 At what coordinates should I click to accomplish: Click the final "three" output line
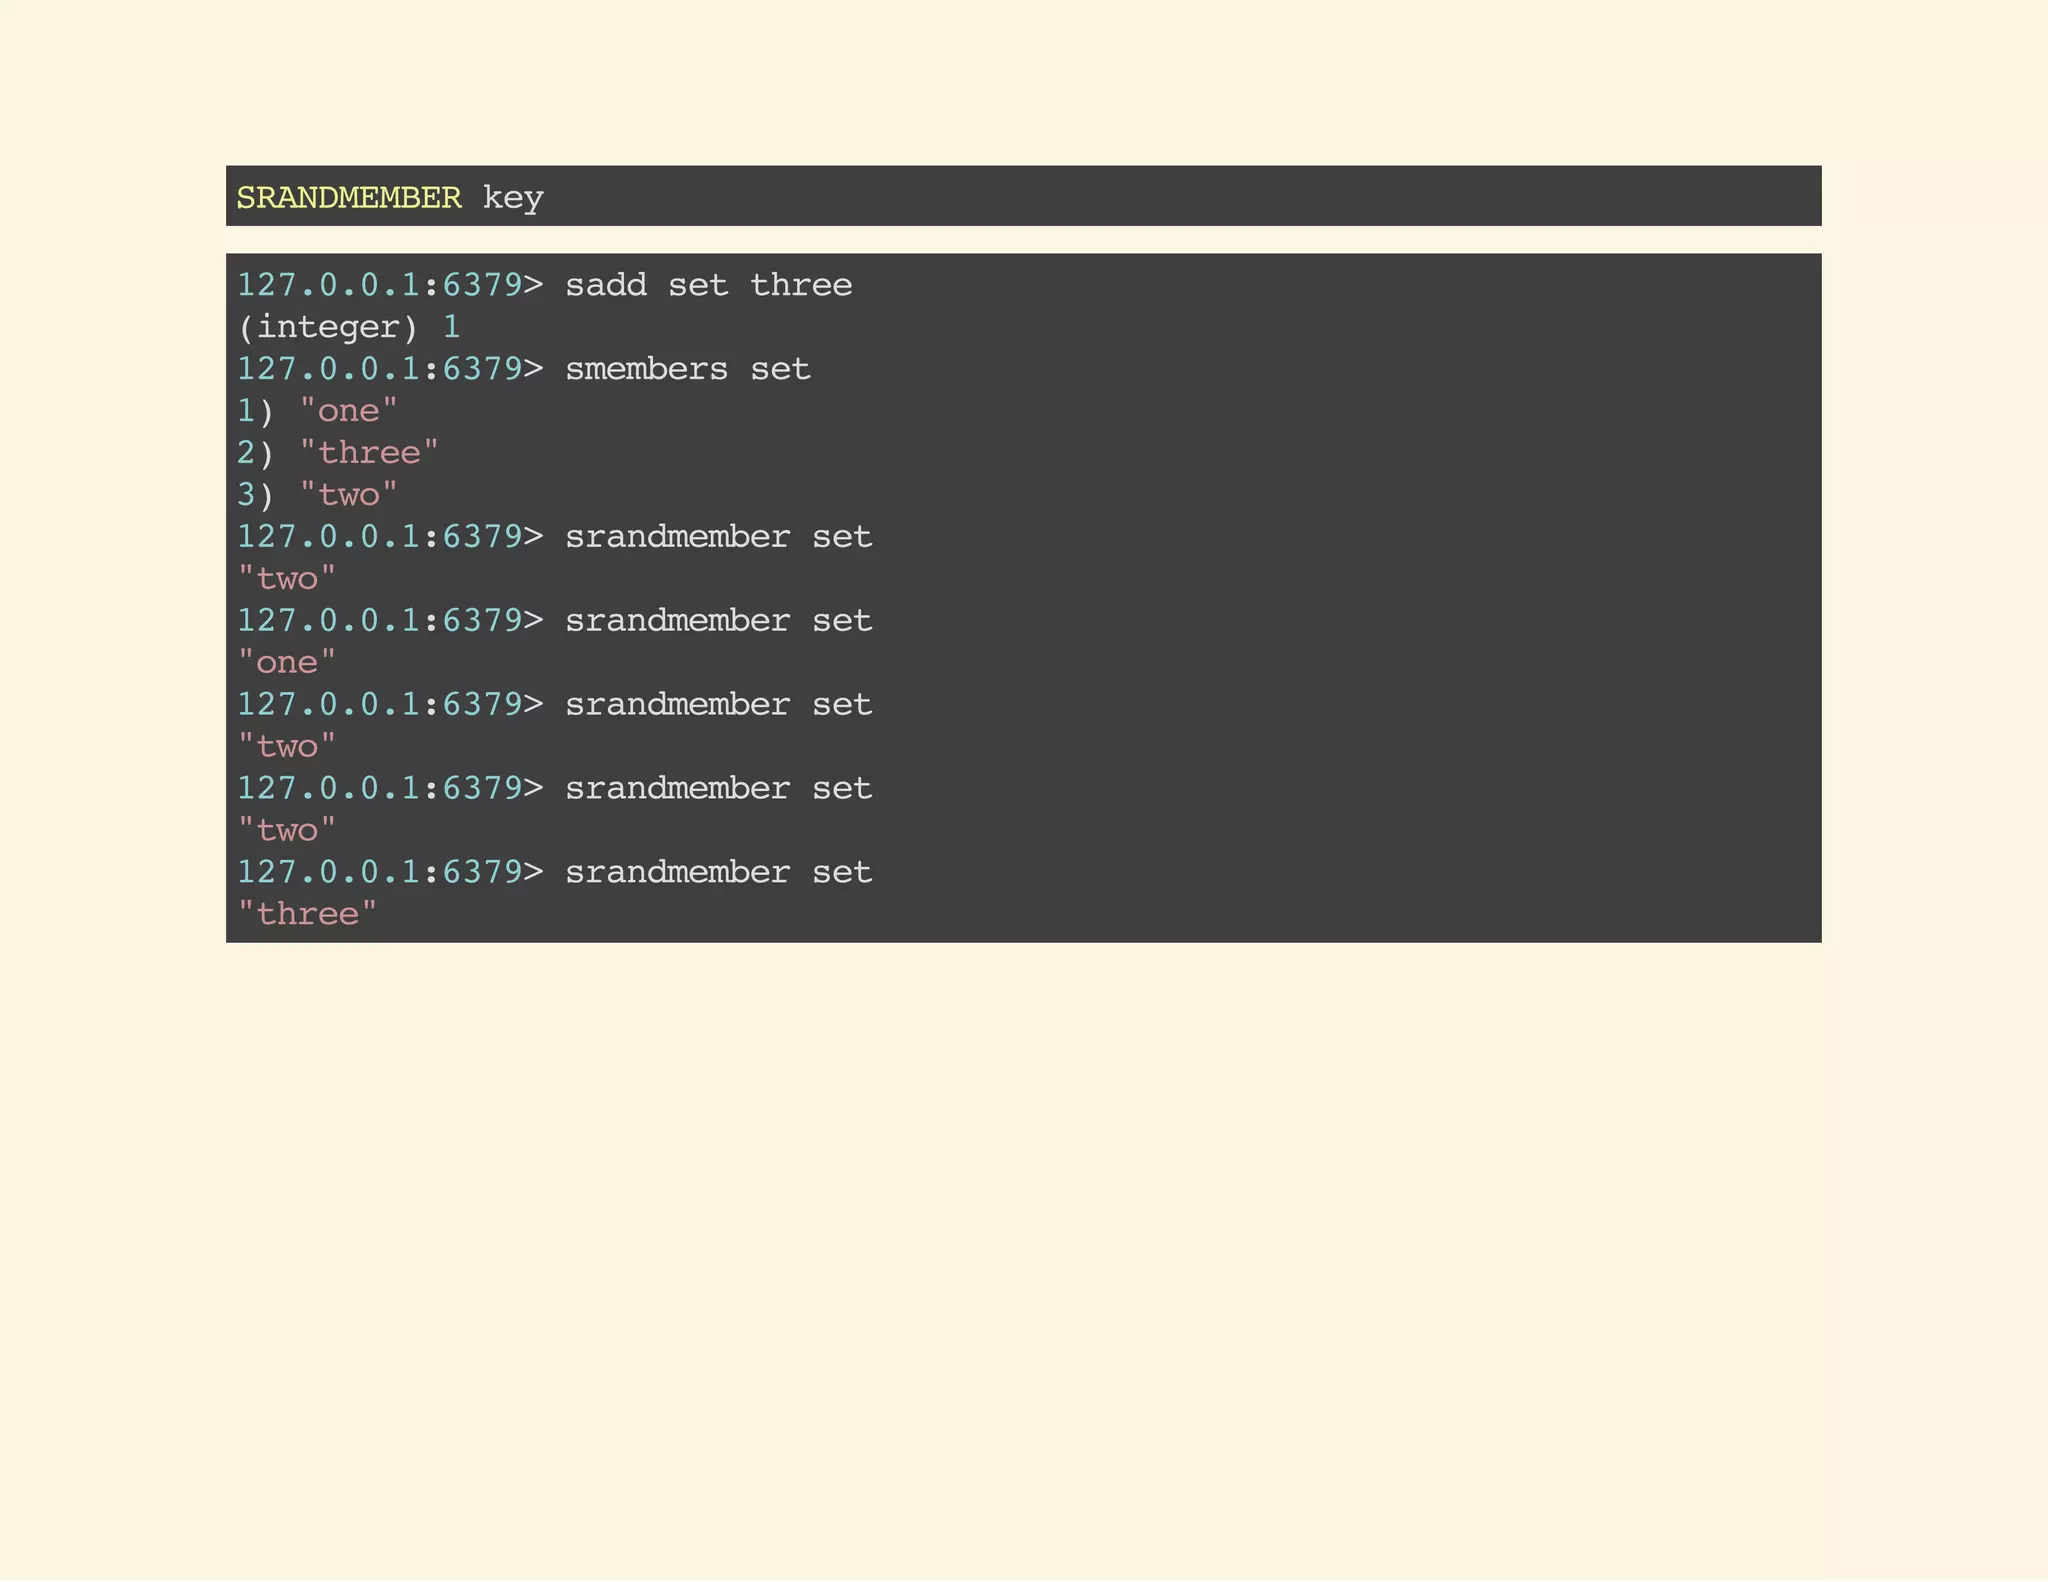tap(307, 914)
